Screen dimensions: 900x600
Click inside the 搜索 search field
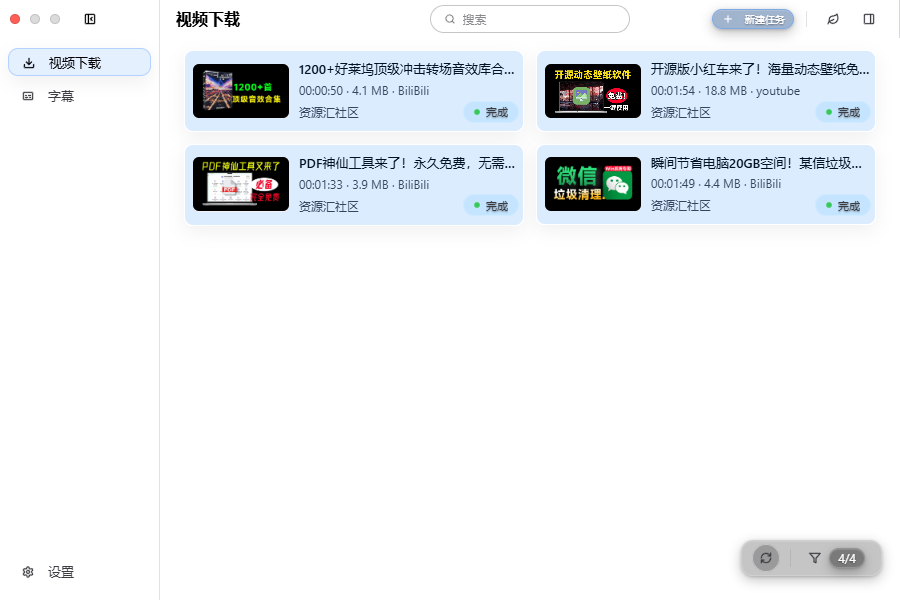(530, 18)
